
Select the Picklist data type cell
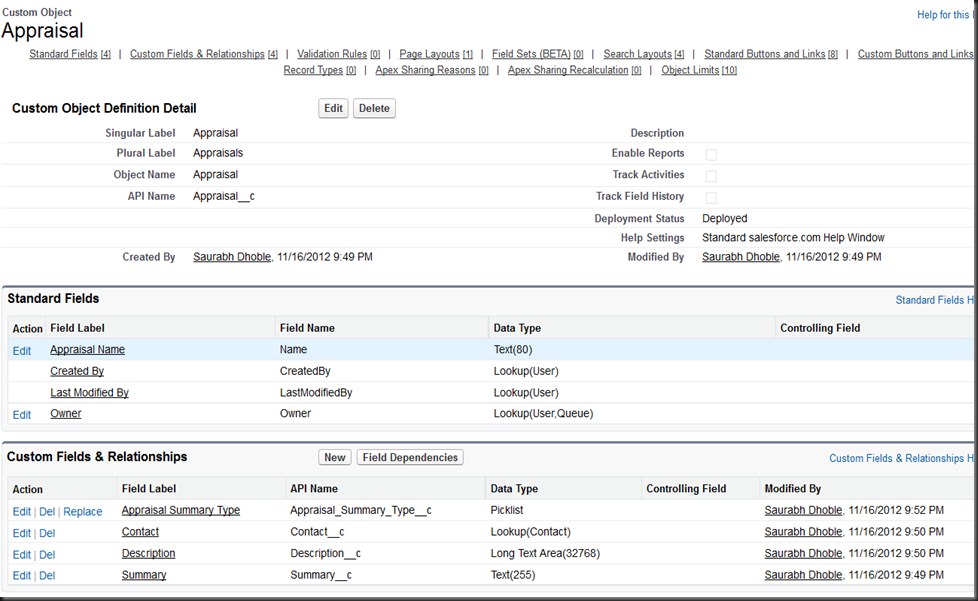tap(507, 511)
